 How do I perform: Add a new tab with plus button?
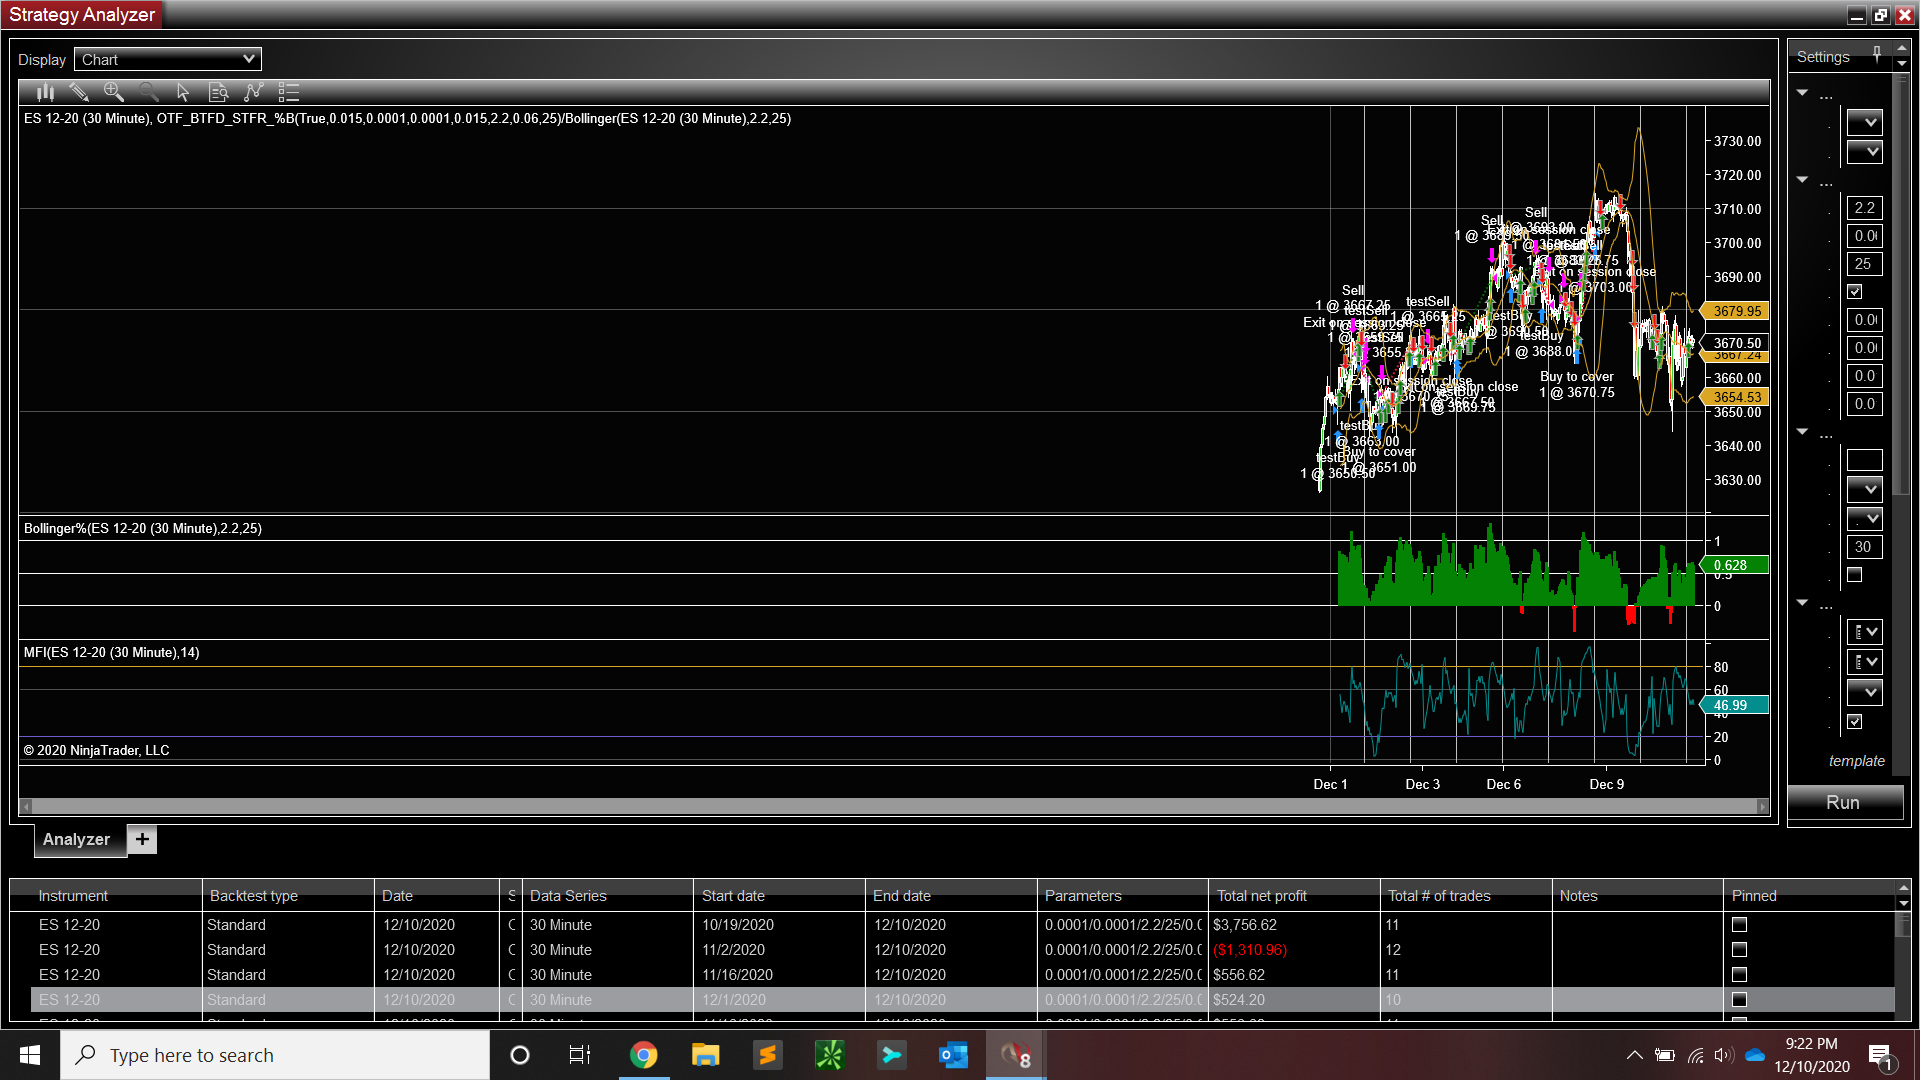tap(142, 840)
